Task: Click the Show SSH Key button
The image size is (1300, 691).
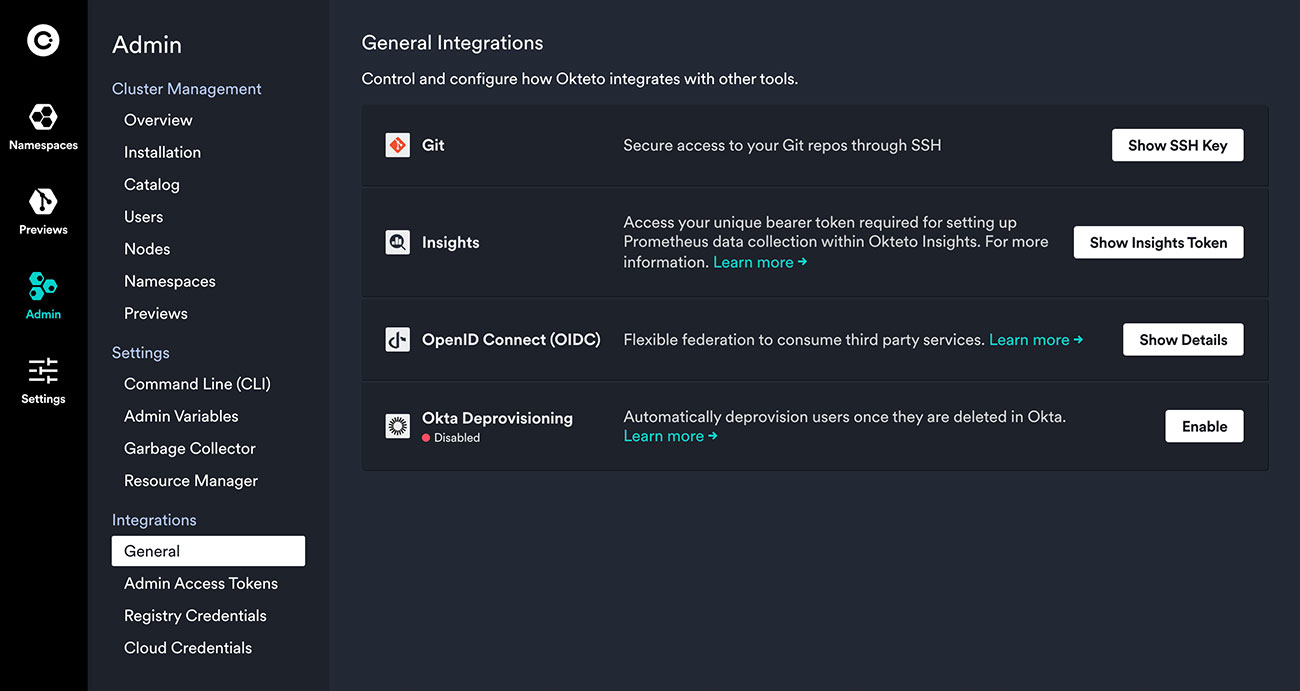Action: tap(1177, 144)
